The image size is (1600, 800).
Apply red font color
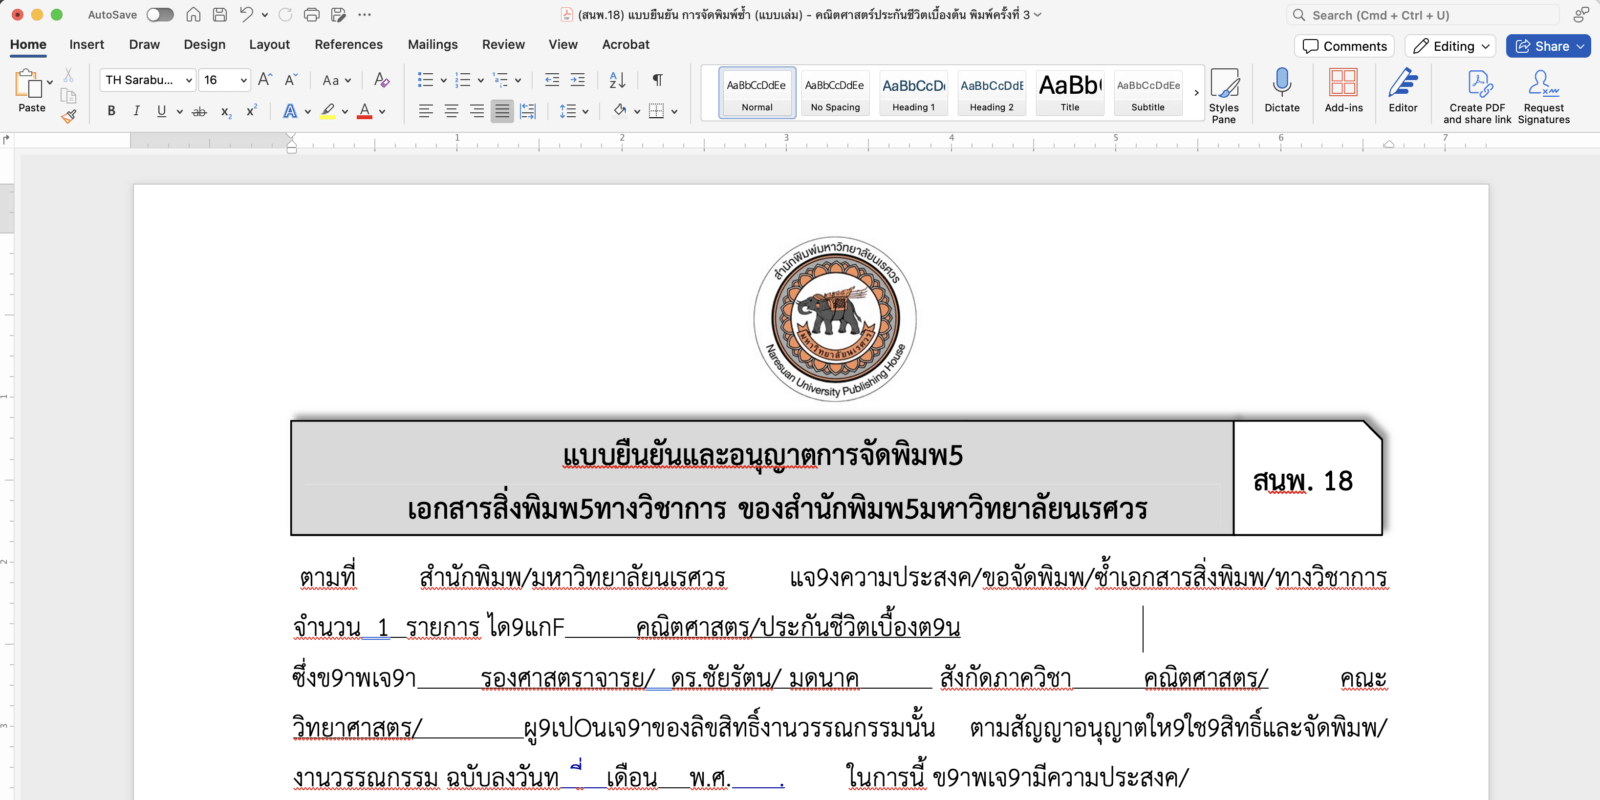point(365,111)
